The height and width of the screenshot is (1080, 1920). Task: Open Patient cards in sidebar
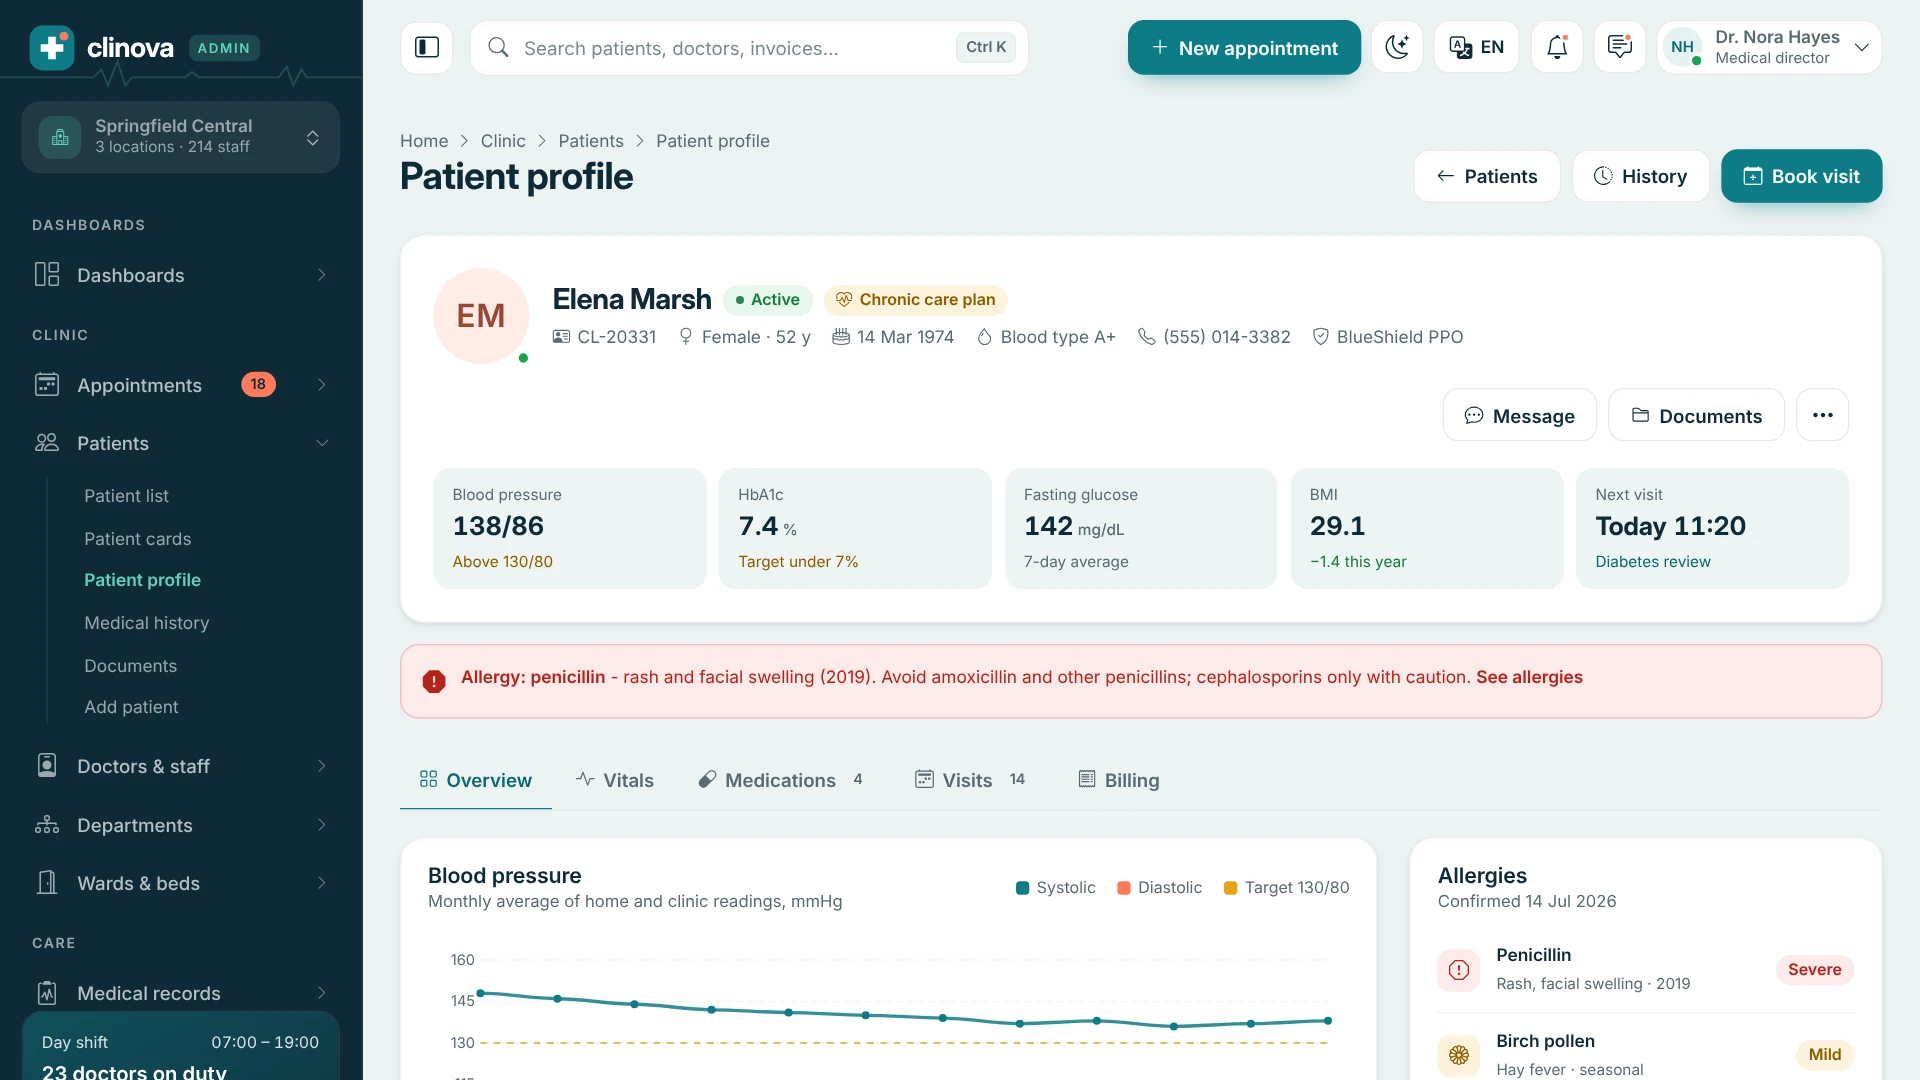(137, 539)
